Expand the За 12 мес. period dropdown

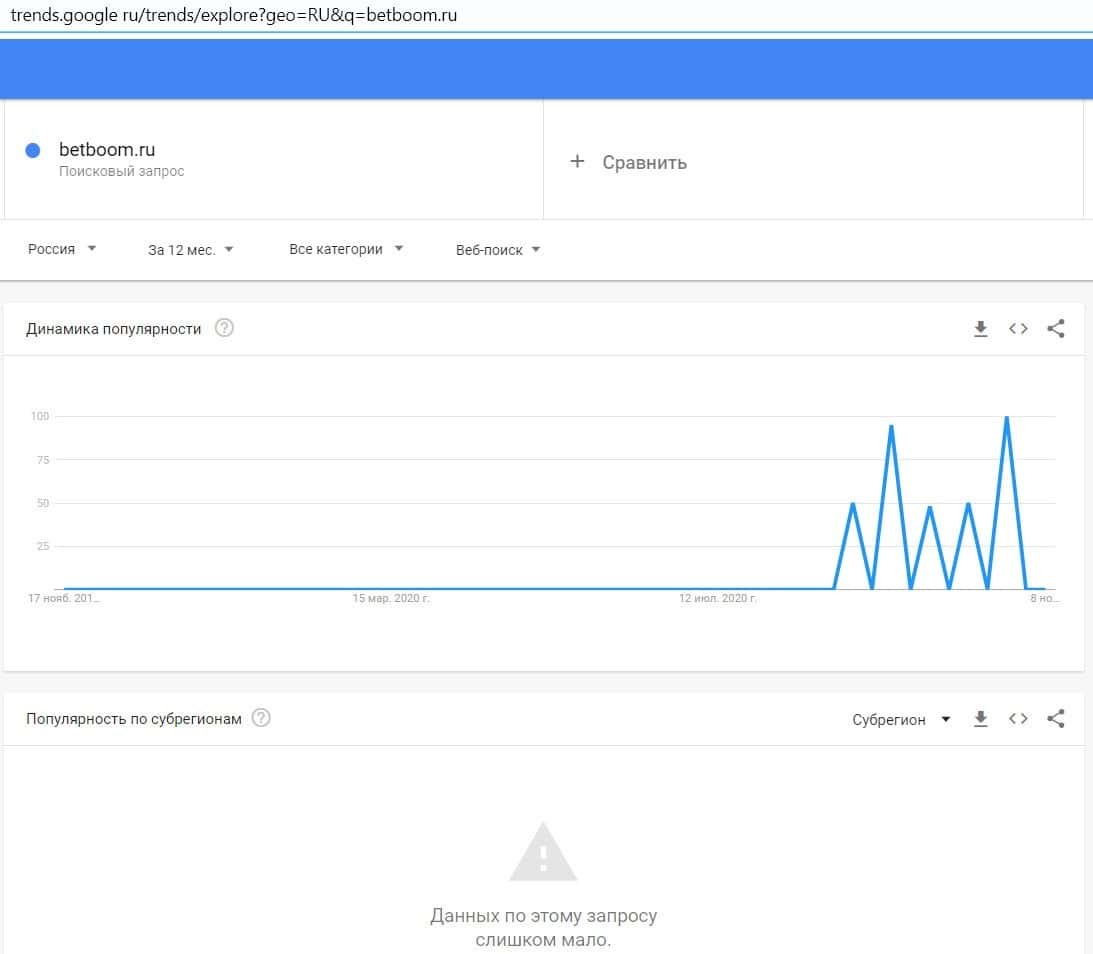190,250
